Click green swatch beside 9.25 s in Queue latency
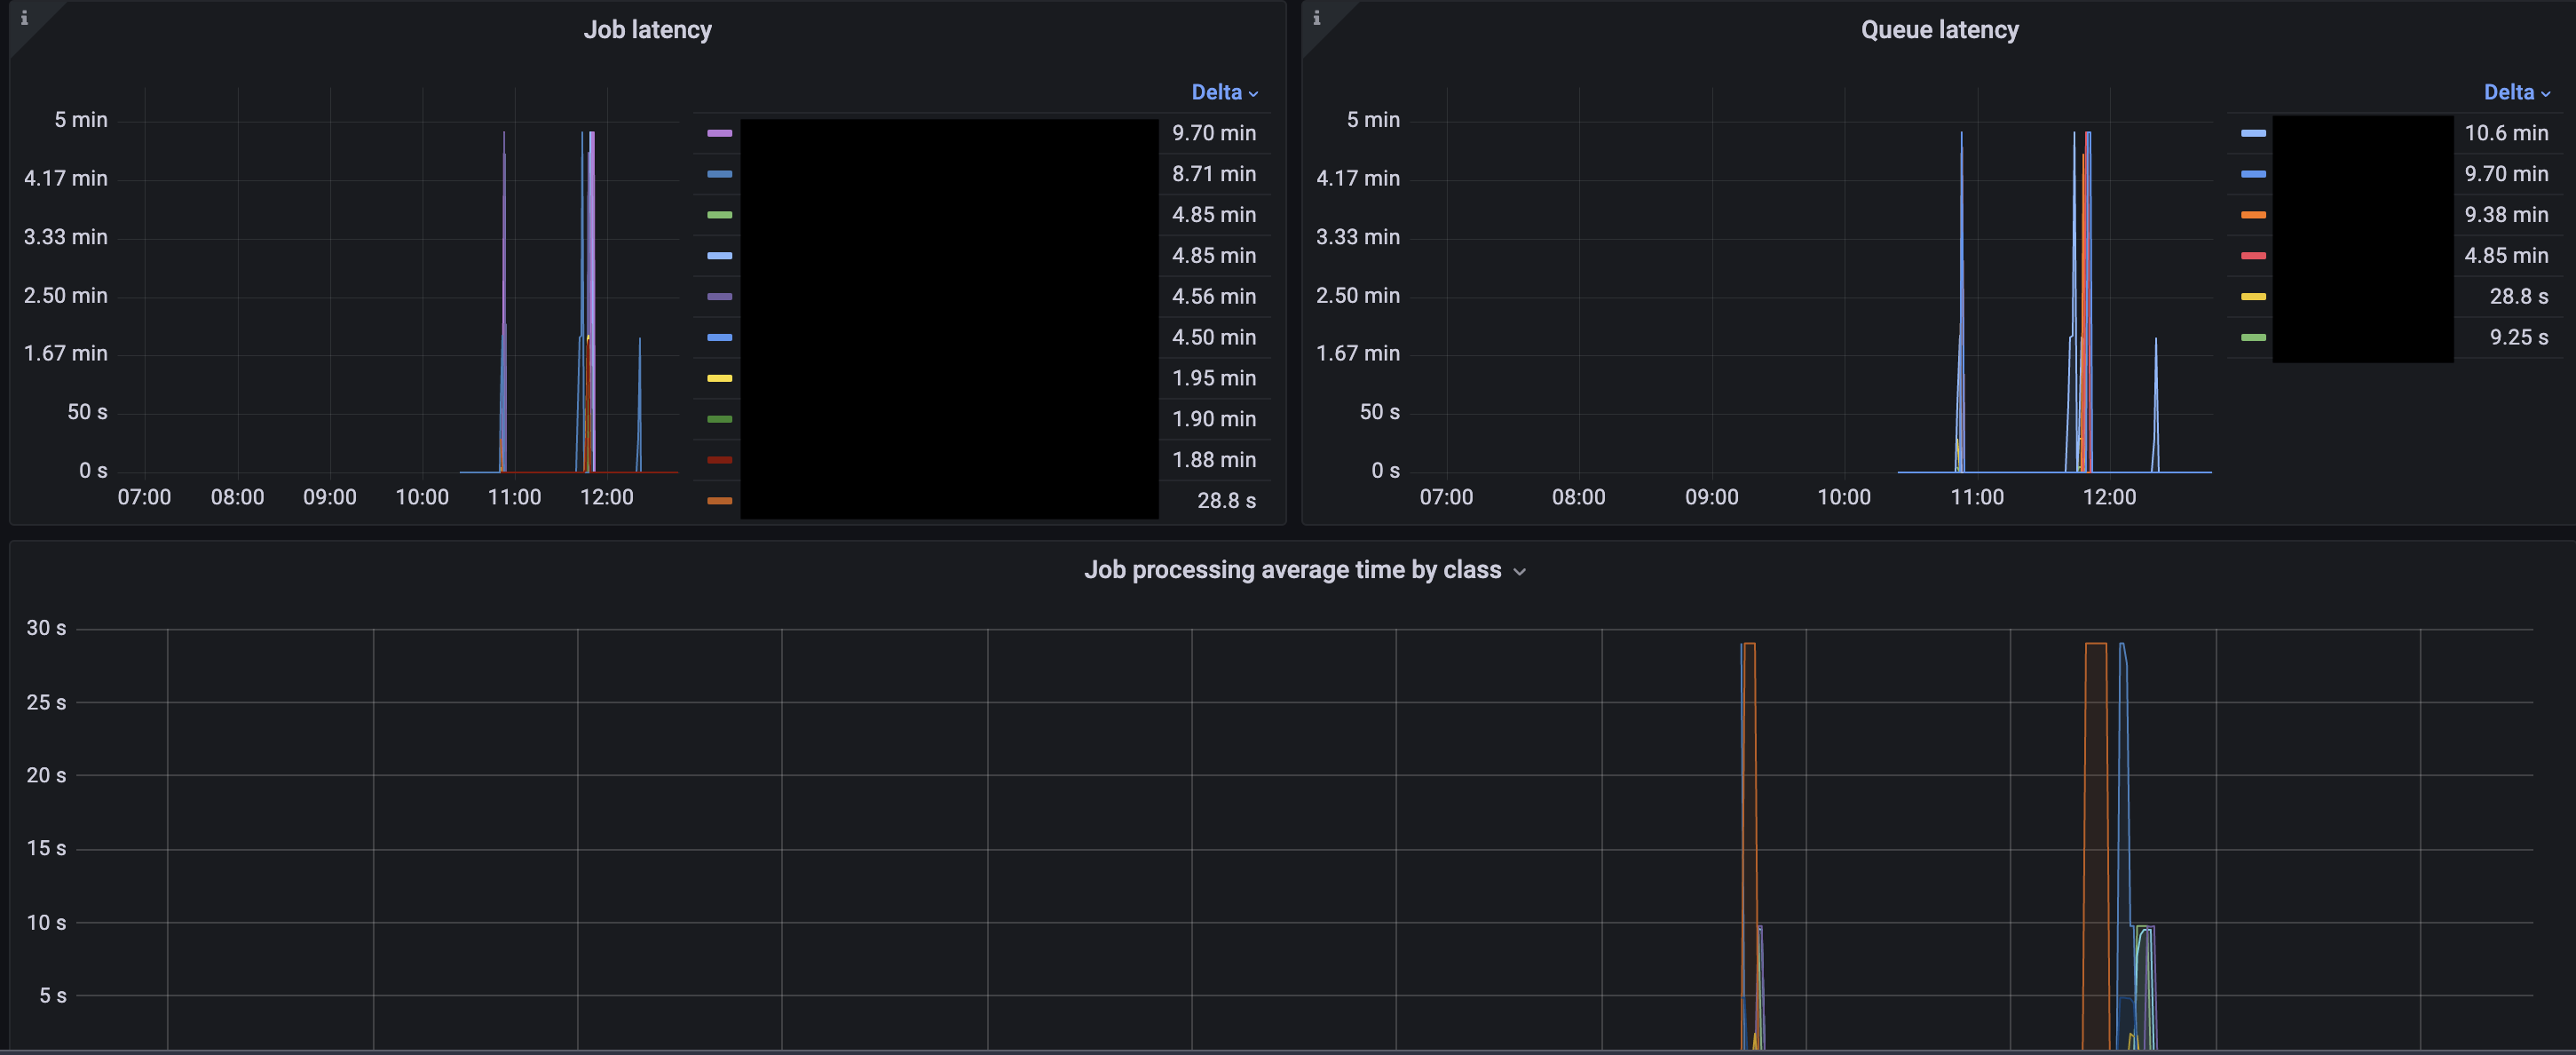Image resolution: width=2576 pixels, height=1055 pixels. point(2253,338)
